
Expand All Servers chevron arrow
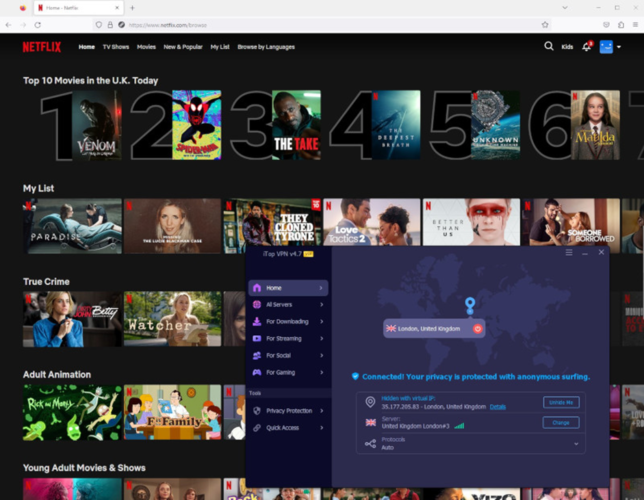[x=322, y=305]
